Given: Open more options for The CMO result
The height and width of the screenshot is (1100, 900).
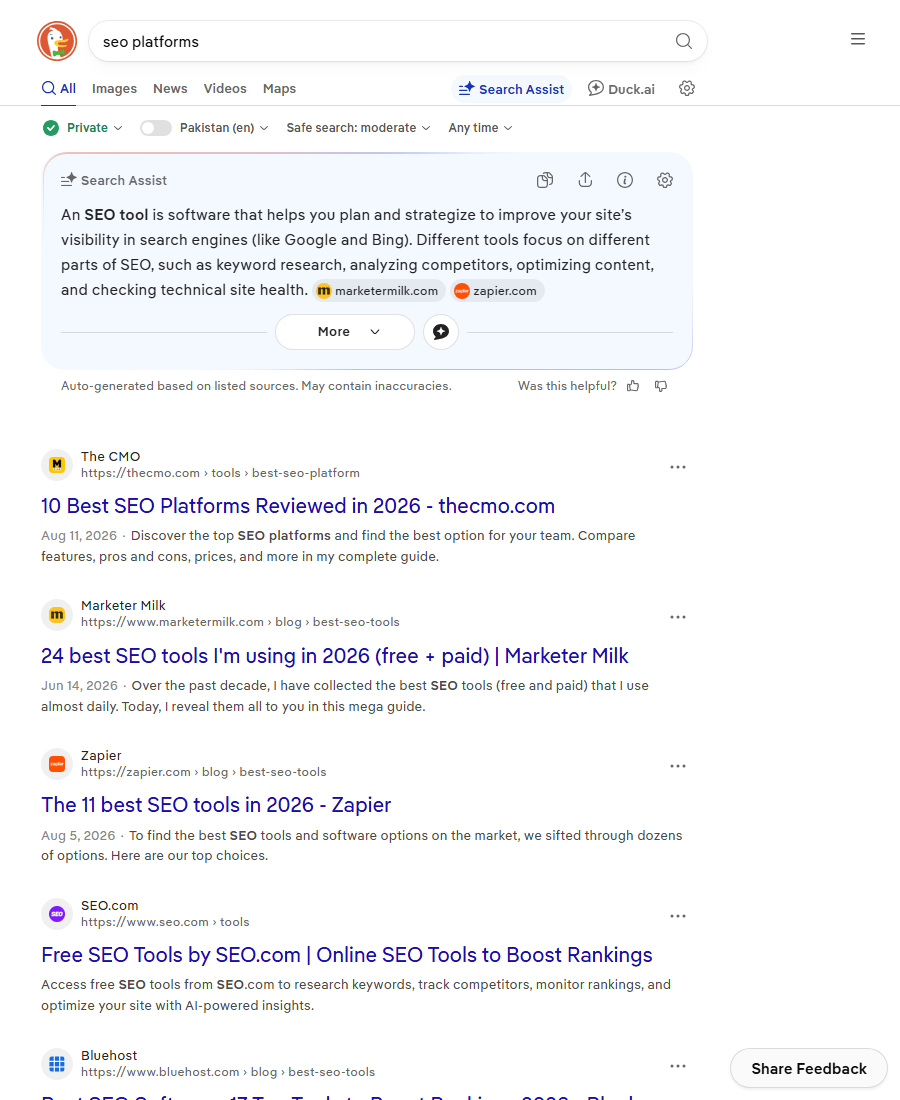Looking at the screenshot, I should tap(678, 467).
